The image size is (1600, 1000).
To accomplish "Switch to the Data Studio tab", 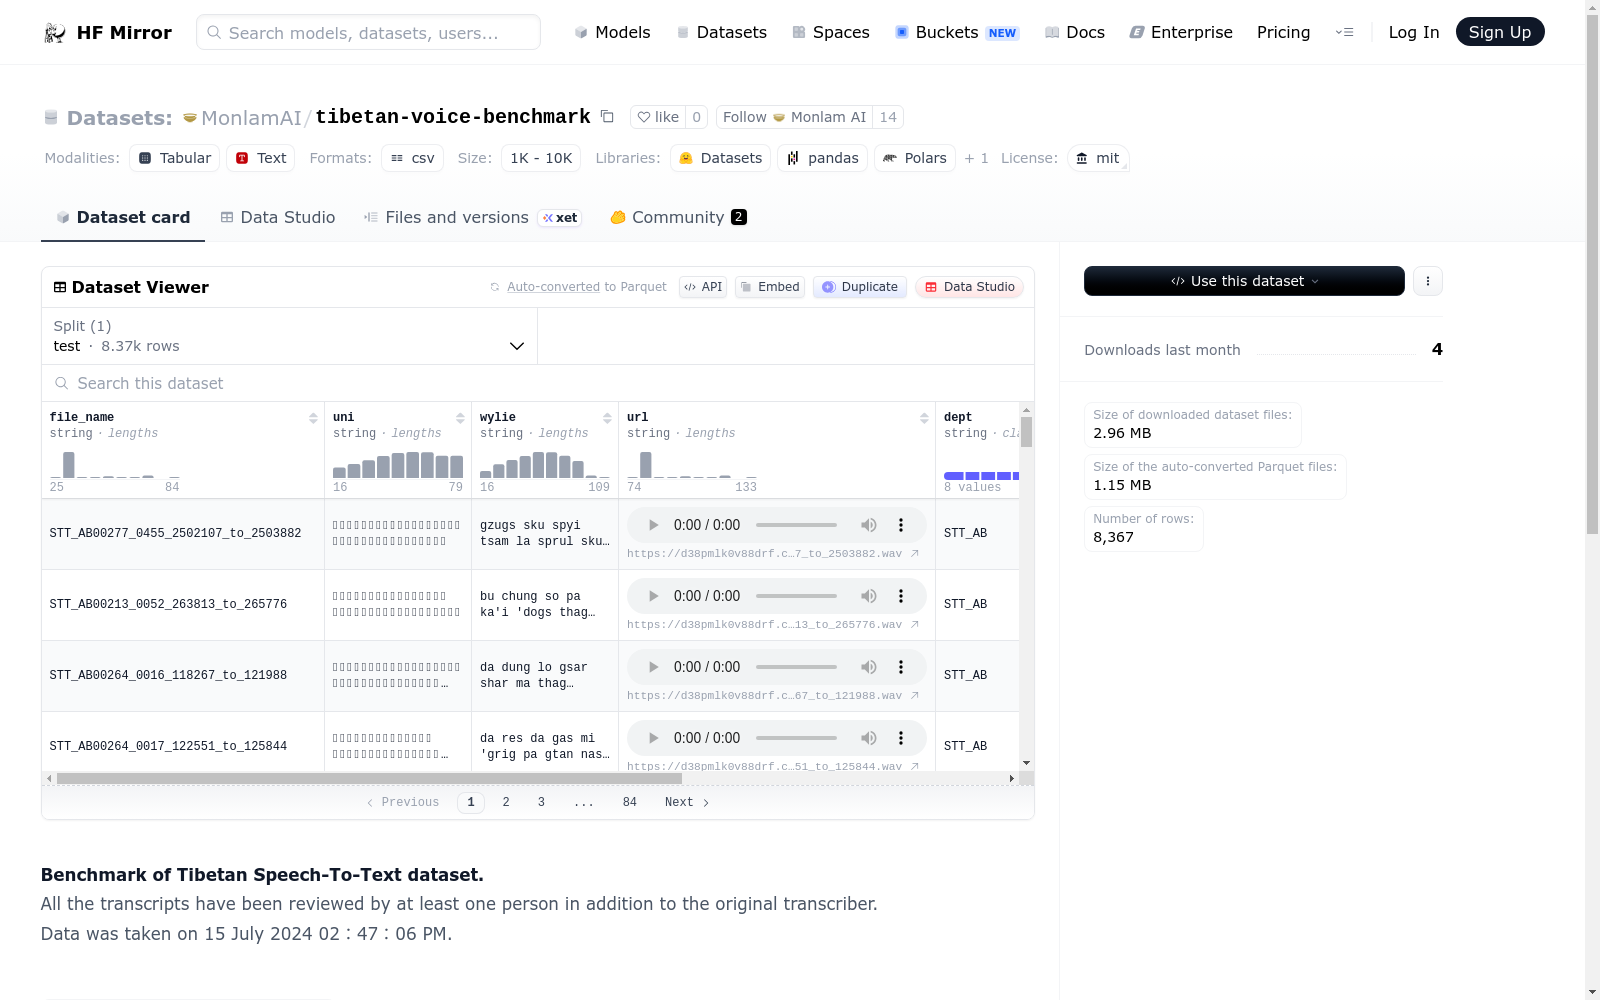I will coord(278,217).
